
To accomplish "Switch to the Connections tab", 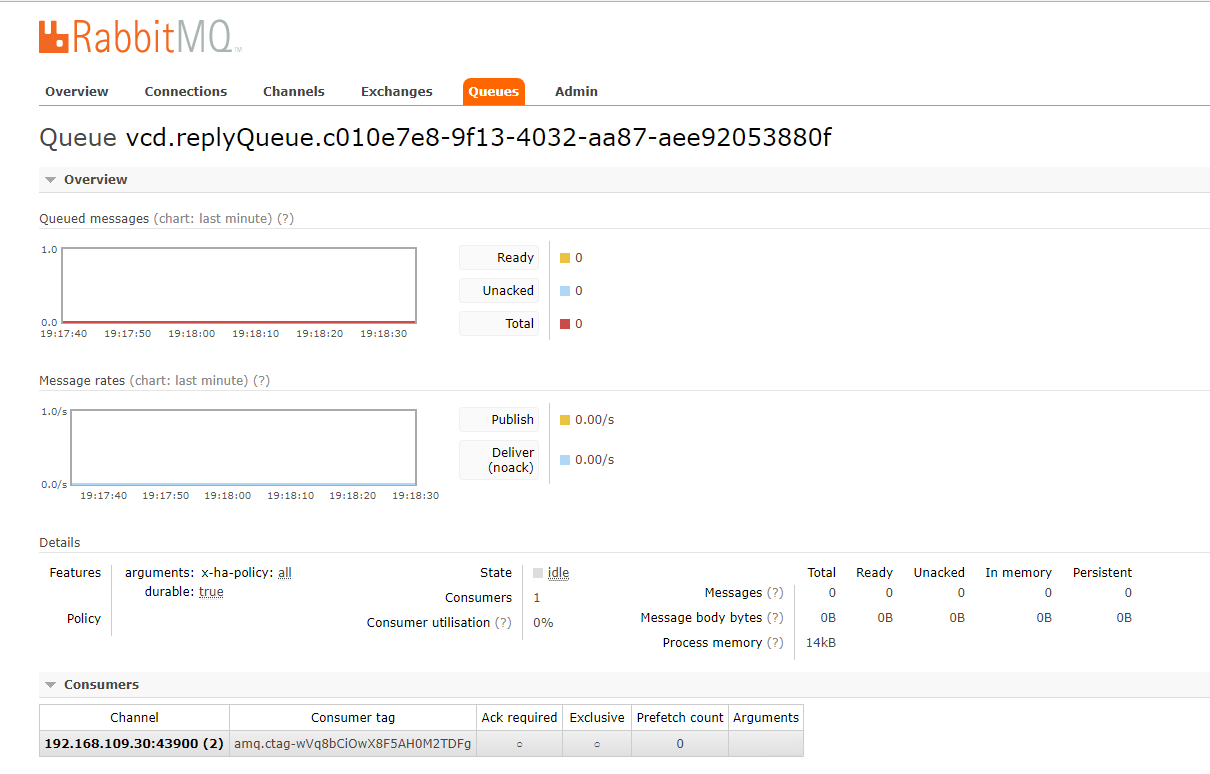I will coord(186,91).
